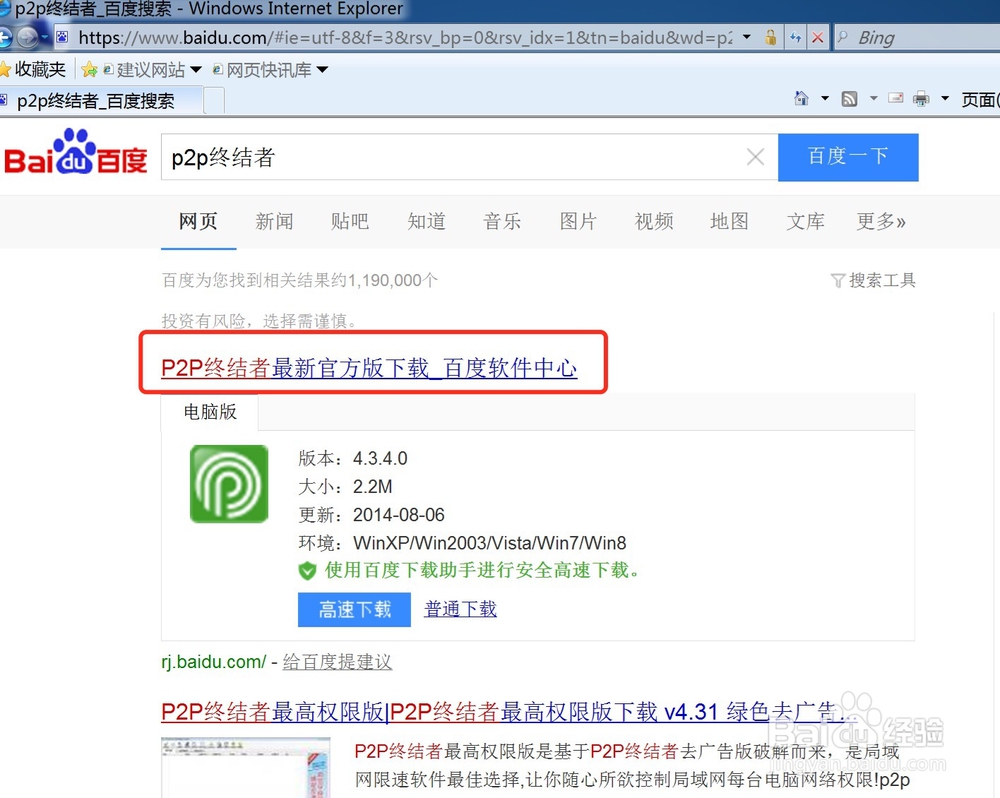Expand the Home icon dropdown arrow

(x=825, y=98)
